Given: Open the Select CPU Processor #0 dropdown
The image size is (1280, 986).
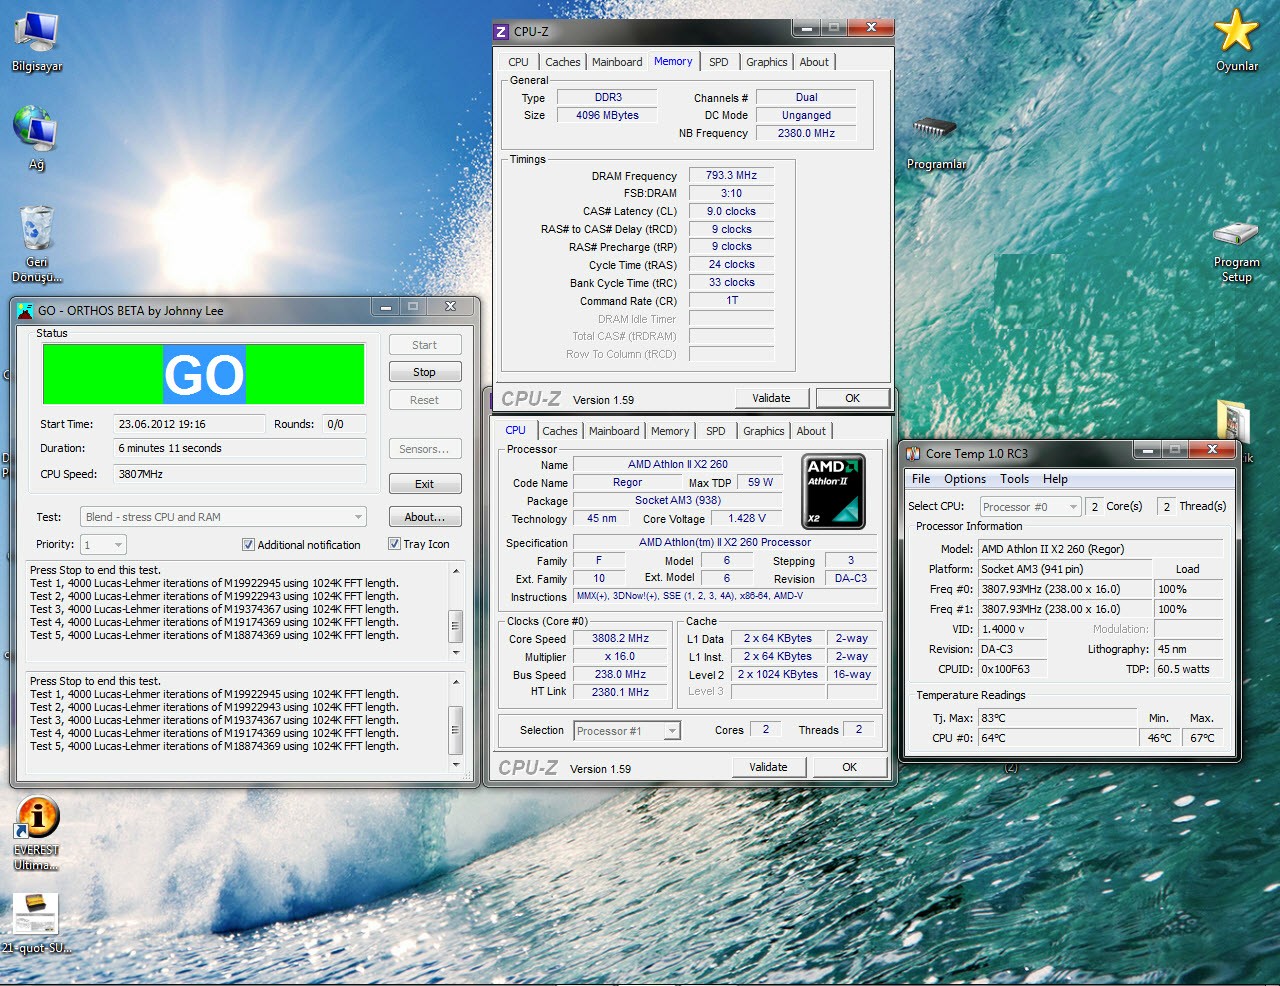Looking at the screenshot, I should tap(1030, 507).
